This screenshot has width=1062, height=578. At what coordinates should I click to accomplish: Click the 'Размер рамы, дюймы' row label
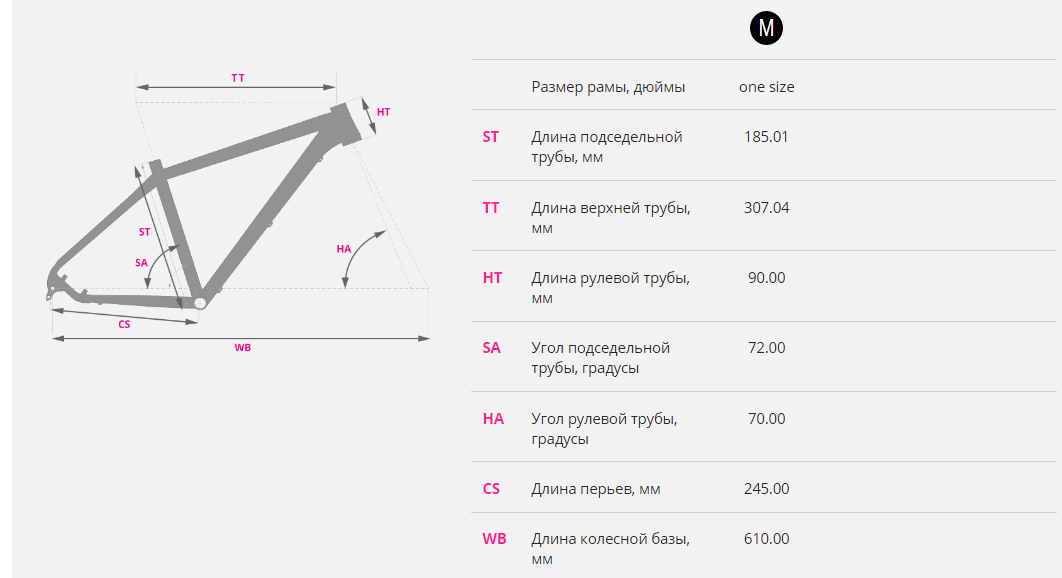tap(608, 87)
